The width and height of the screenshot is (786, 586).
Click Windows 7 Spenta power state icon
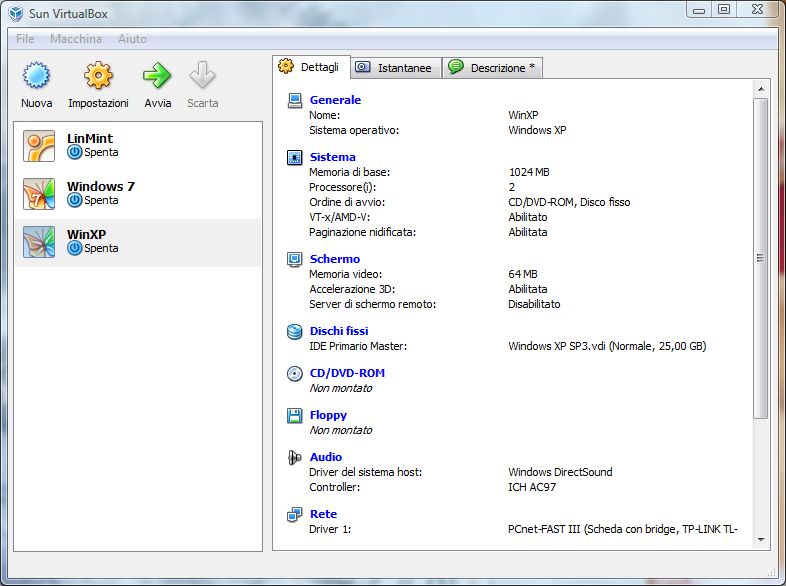(75, 201)
